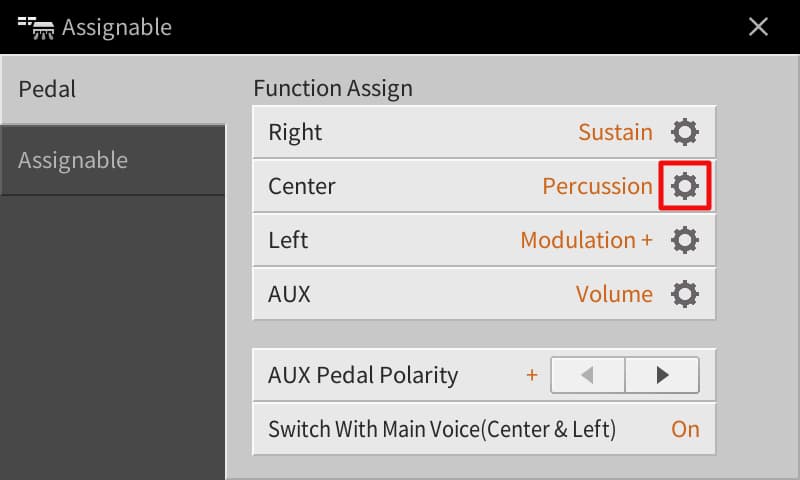Click the Assignable keyboard icon in title bar
This screenshot has height=480, width=800.
click(x=35, y=27)
